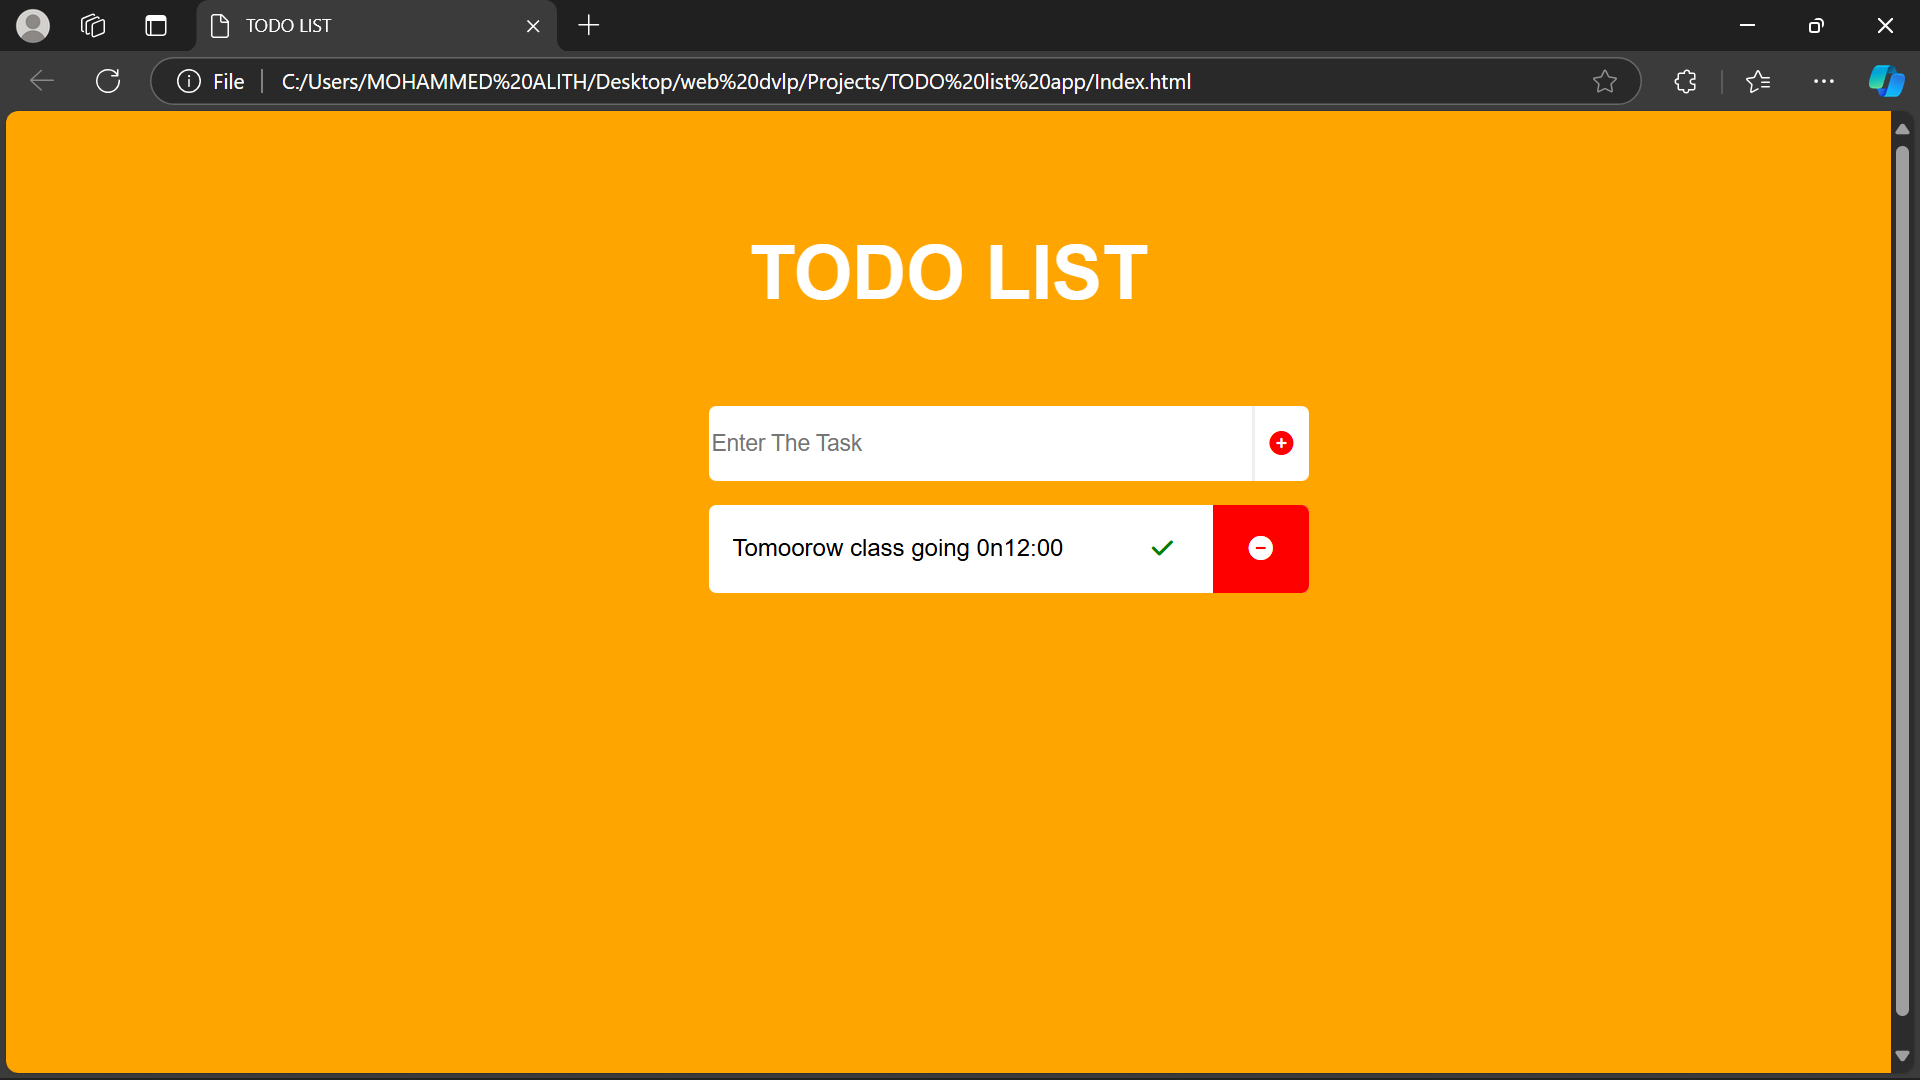
Task: Open the tab actions menu icon
Action: point(156,25)
